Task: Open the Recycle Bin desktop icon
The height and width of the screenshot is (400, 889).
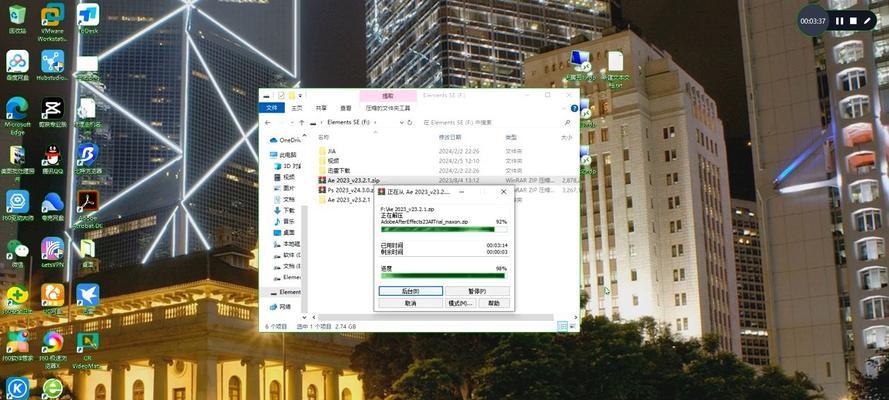Action: 17,18
